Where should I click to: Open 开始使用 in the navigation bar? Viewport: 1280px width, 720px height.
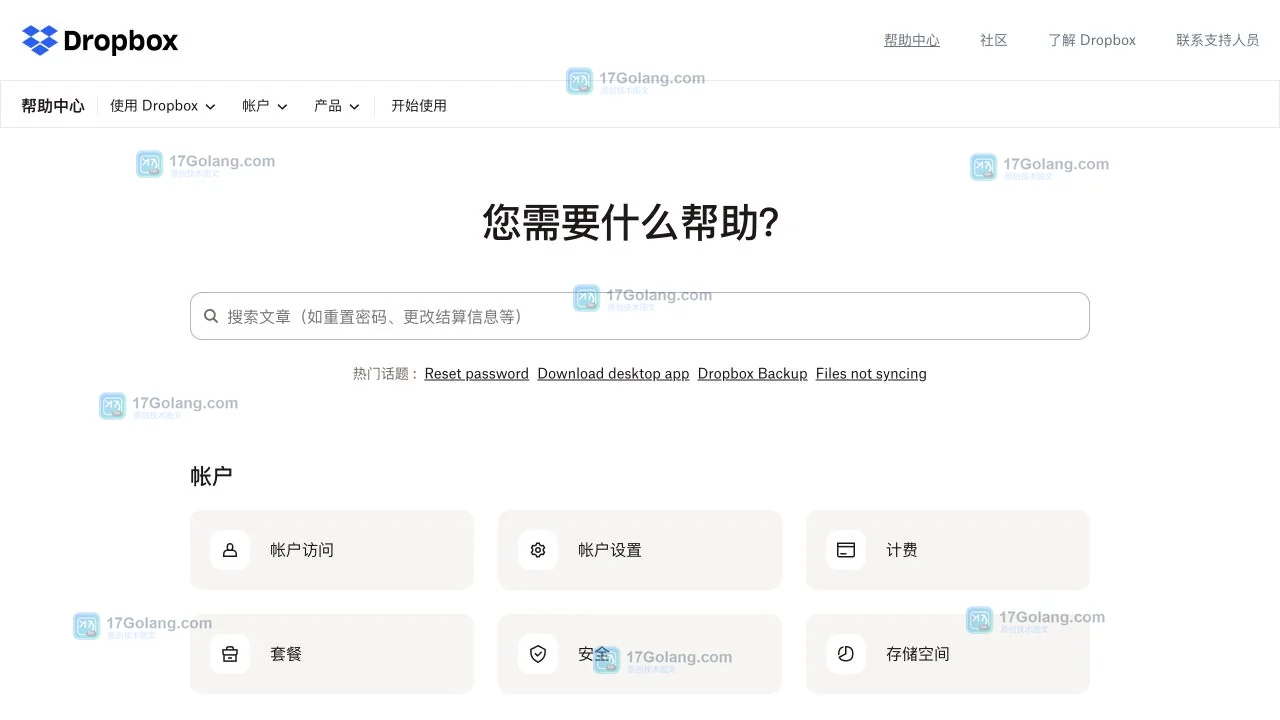[x=419, y=106]
